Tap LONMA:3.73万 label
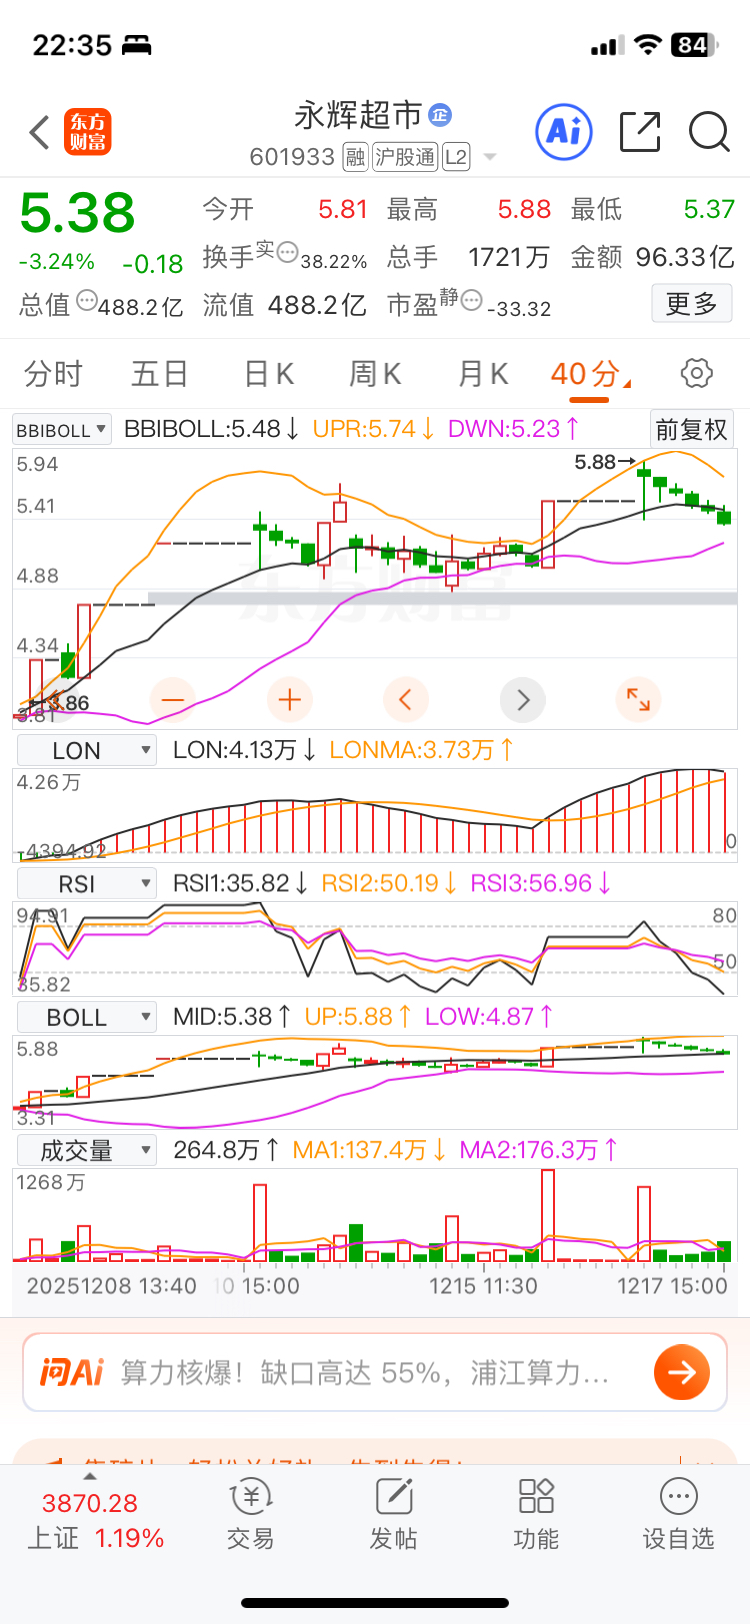The image size is (750, 1624). [421, 750]
